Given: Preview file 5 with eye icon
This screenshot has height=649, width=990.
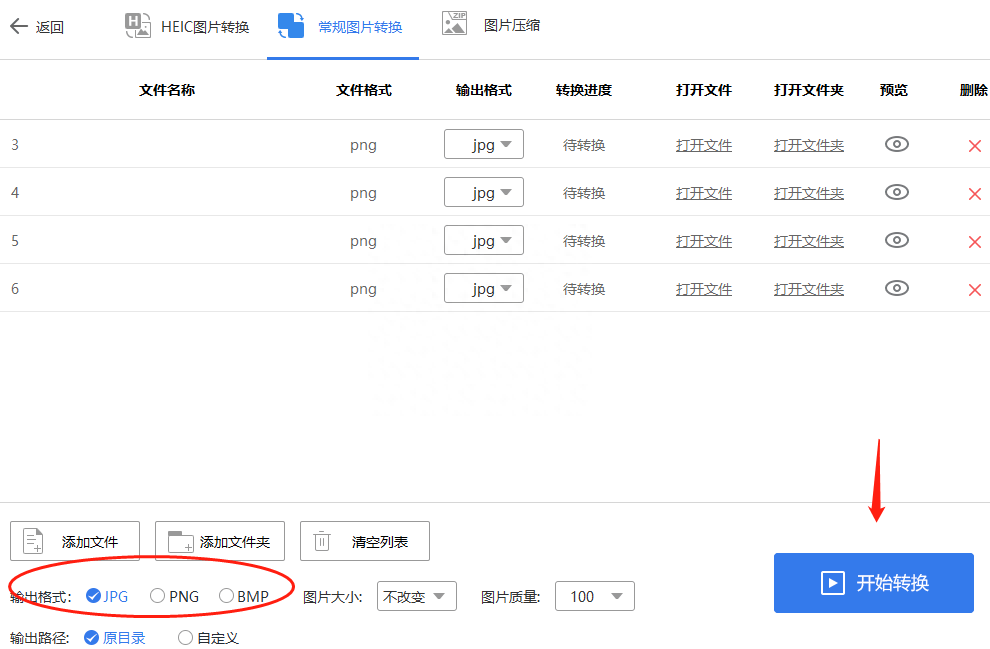Looking at the screenshot, I should click(897, 240).
